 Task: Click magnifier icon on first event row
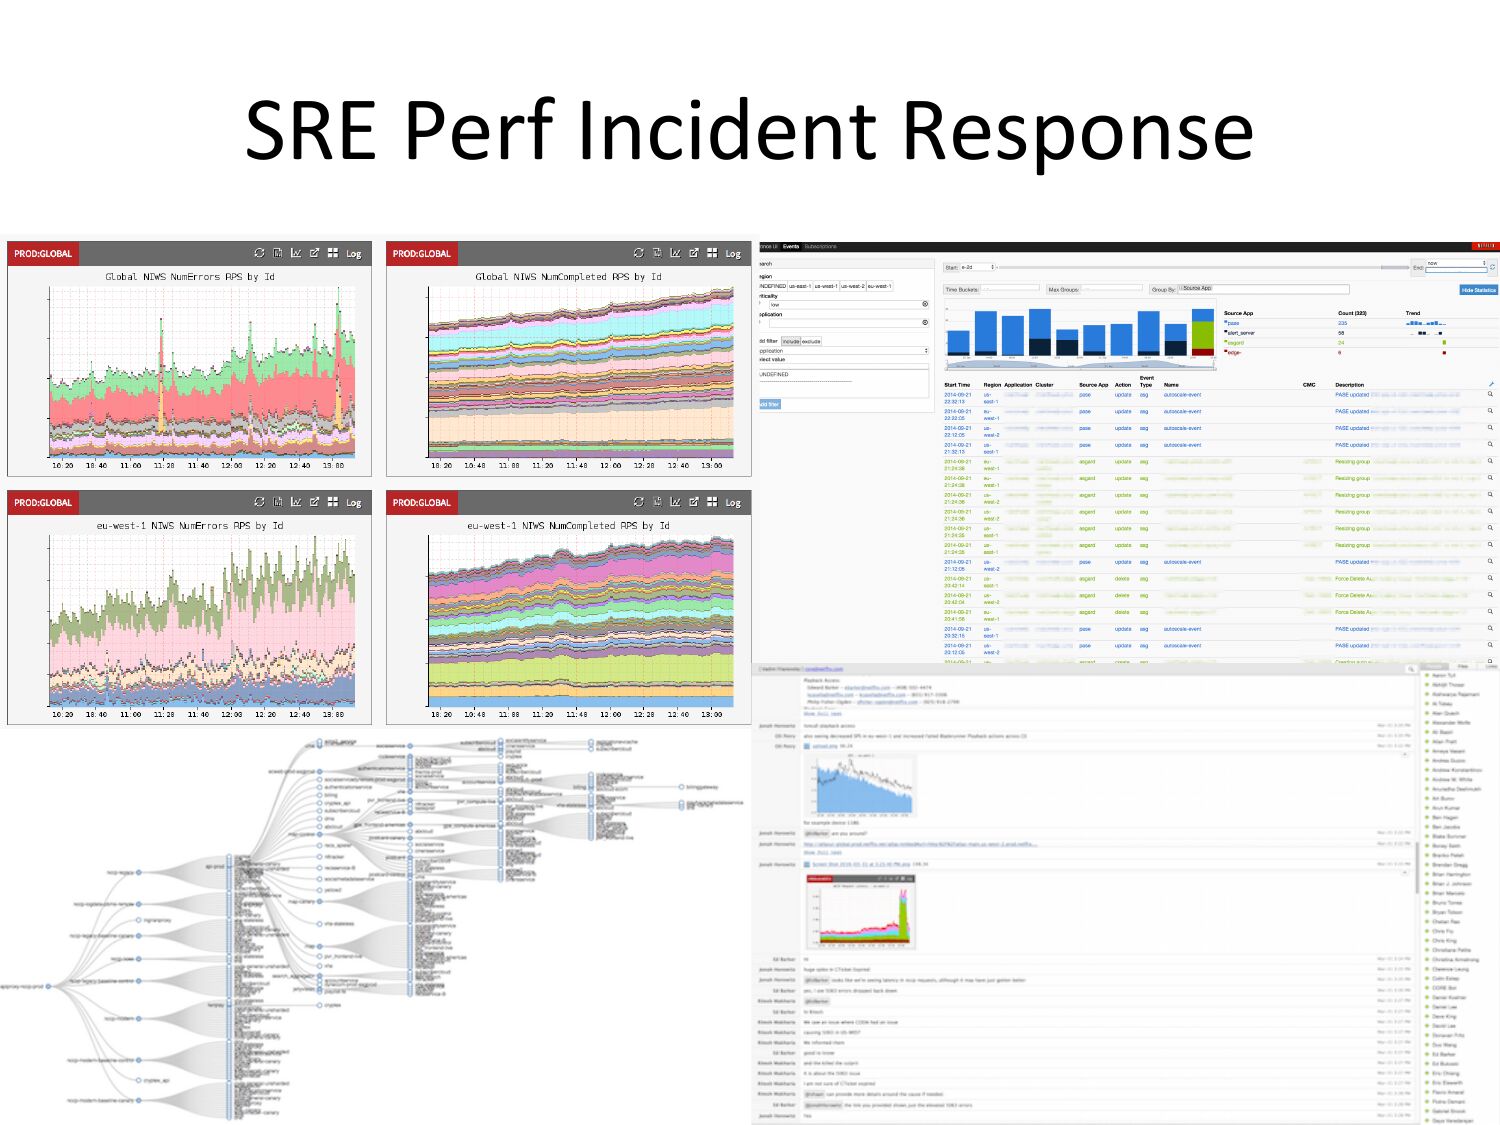tap(1490, 394)
